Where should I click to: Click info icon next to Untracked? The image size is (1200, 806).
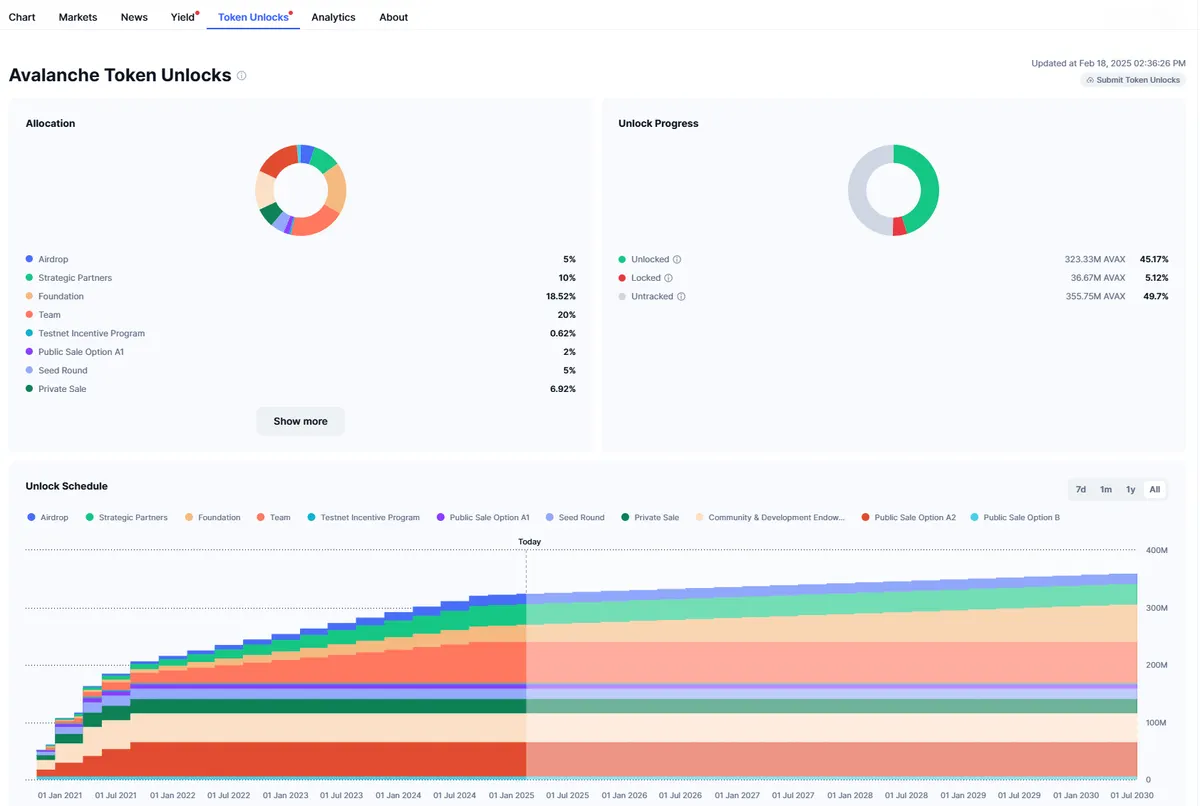point(681,297)
